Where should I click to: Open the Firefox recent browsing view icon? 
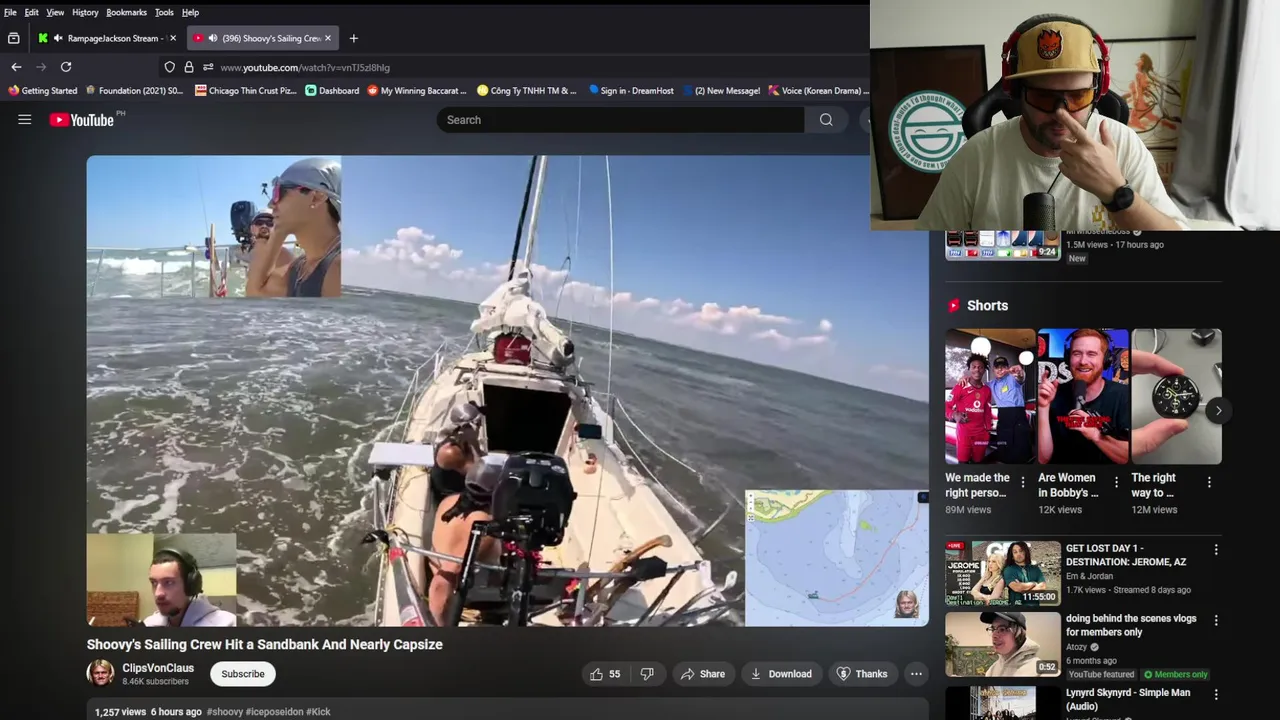click(14, 38)
